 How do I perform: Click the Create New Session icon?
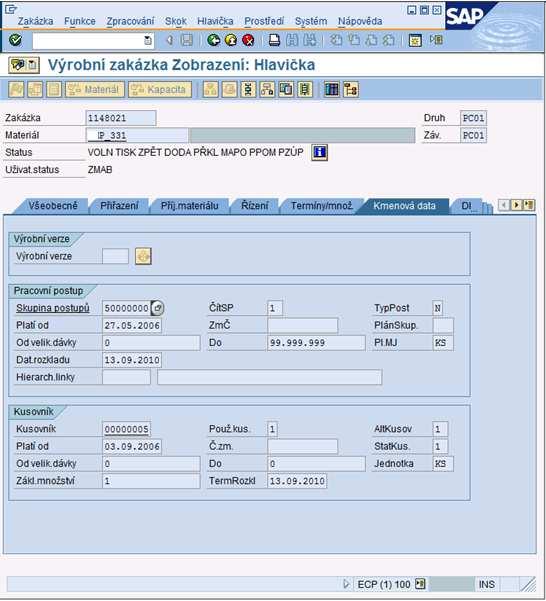415,40
